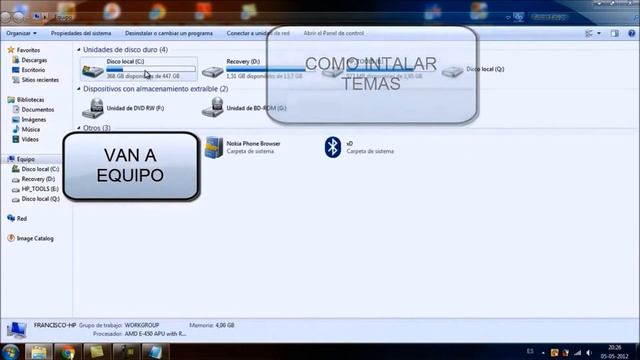Open the Bluetooth xD system folder icon

[x=333, y=147]
